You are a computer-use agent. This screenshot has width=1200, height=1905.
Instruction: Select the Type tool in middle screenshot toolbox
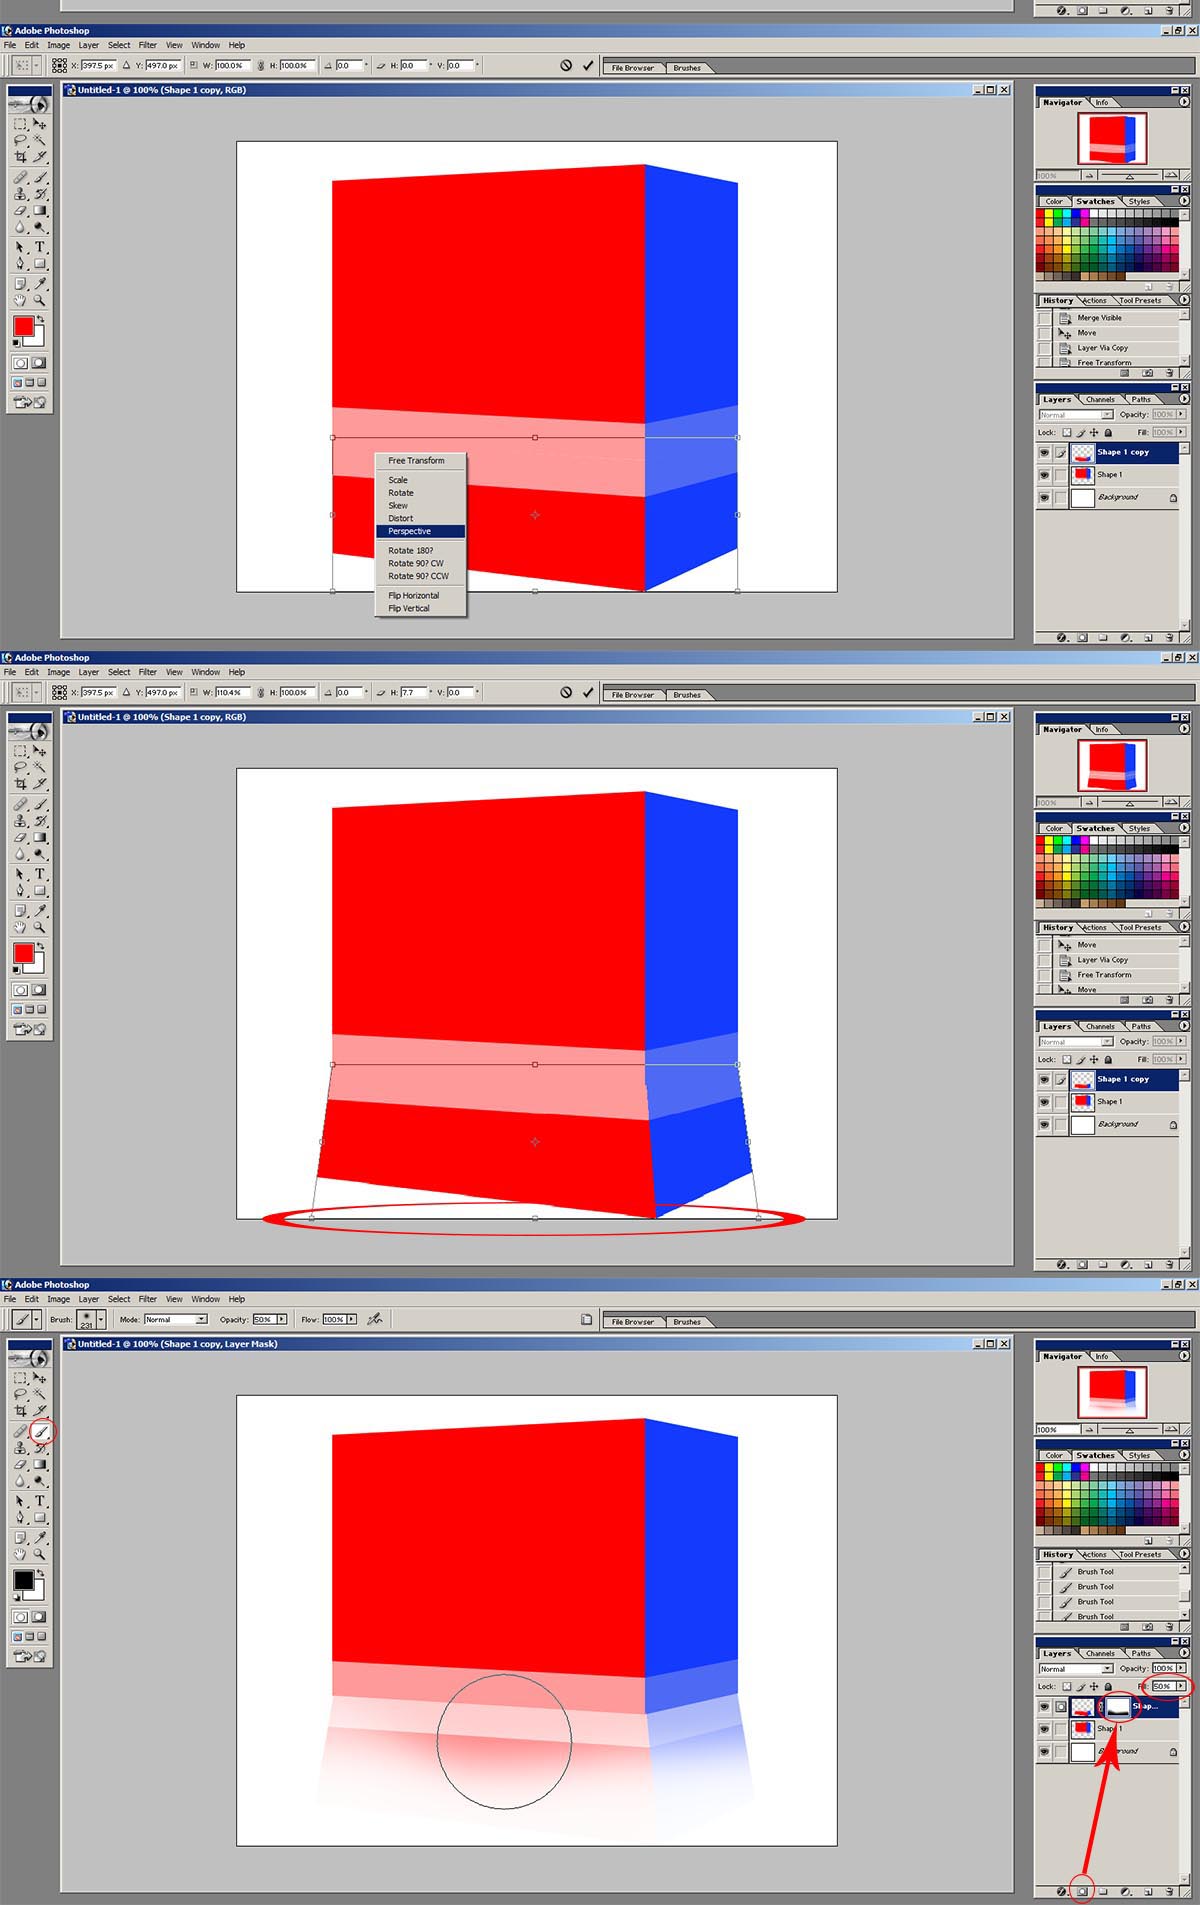click(x=40, y=874)
